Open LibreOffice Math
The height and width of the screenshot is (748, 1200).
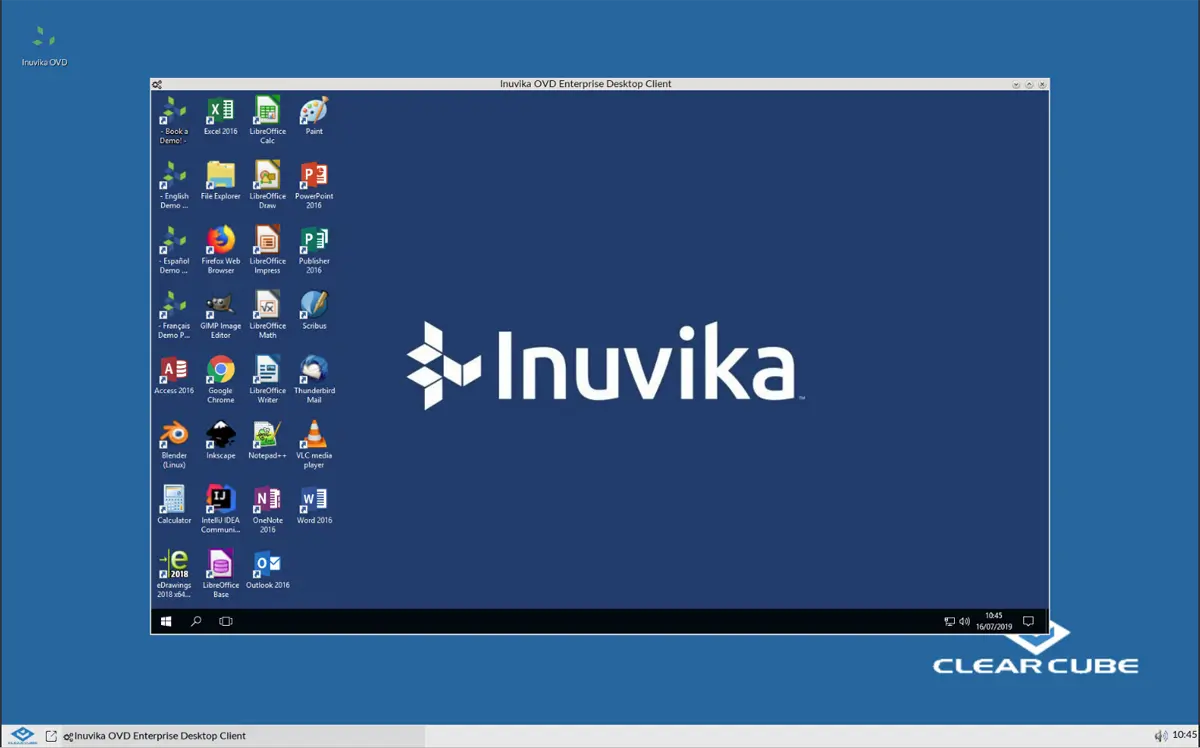pos(267,315)
